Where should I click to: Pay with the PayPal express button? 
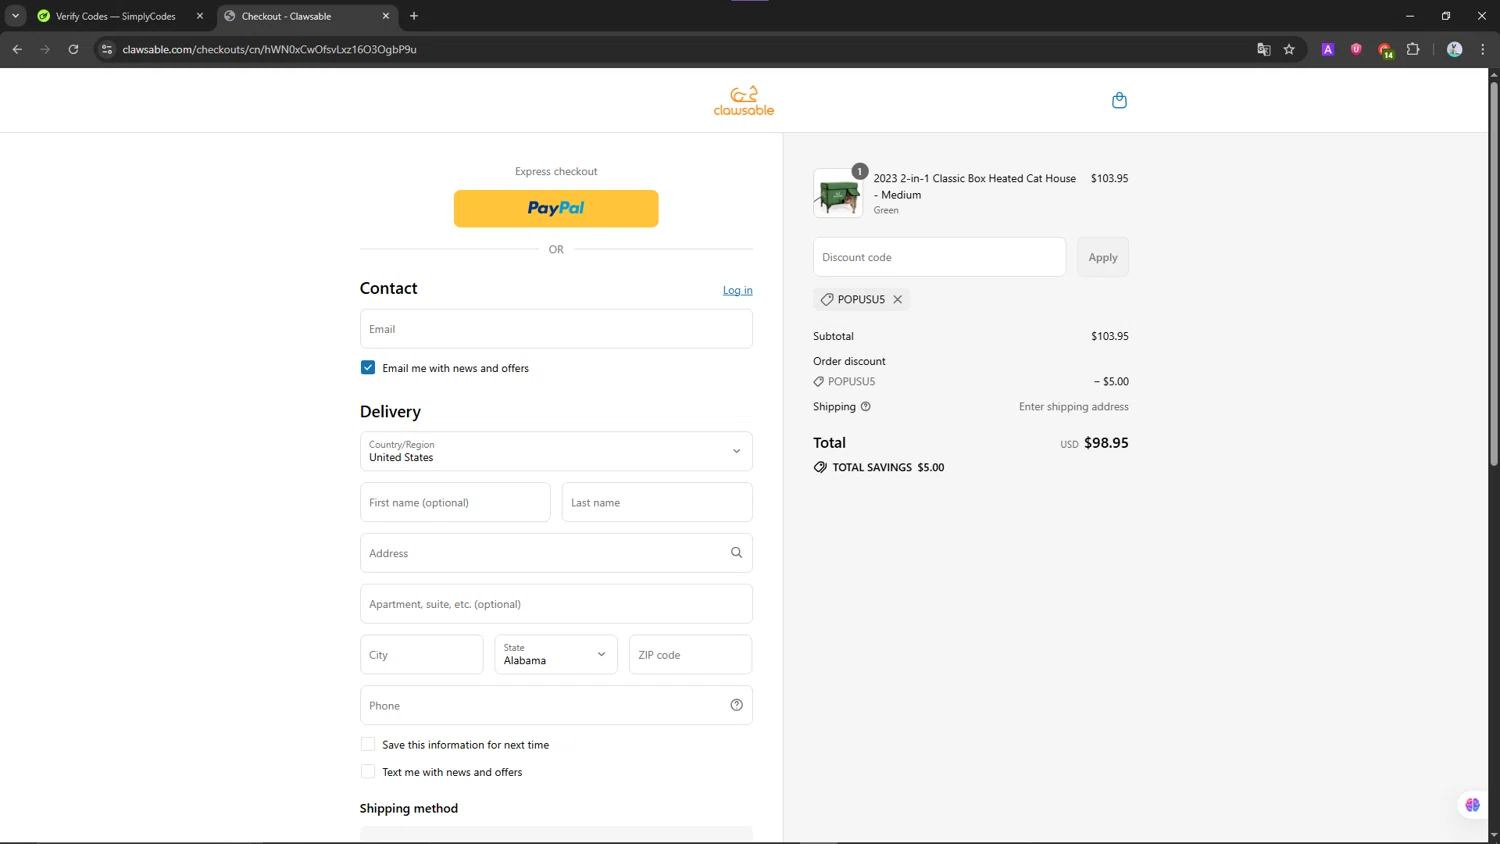coord(556,208)
